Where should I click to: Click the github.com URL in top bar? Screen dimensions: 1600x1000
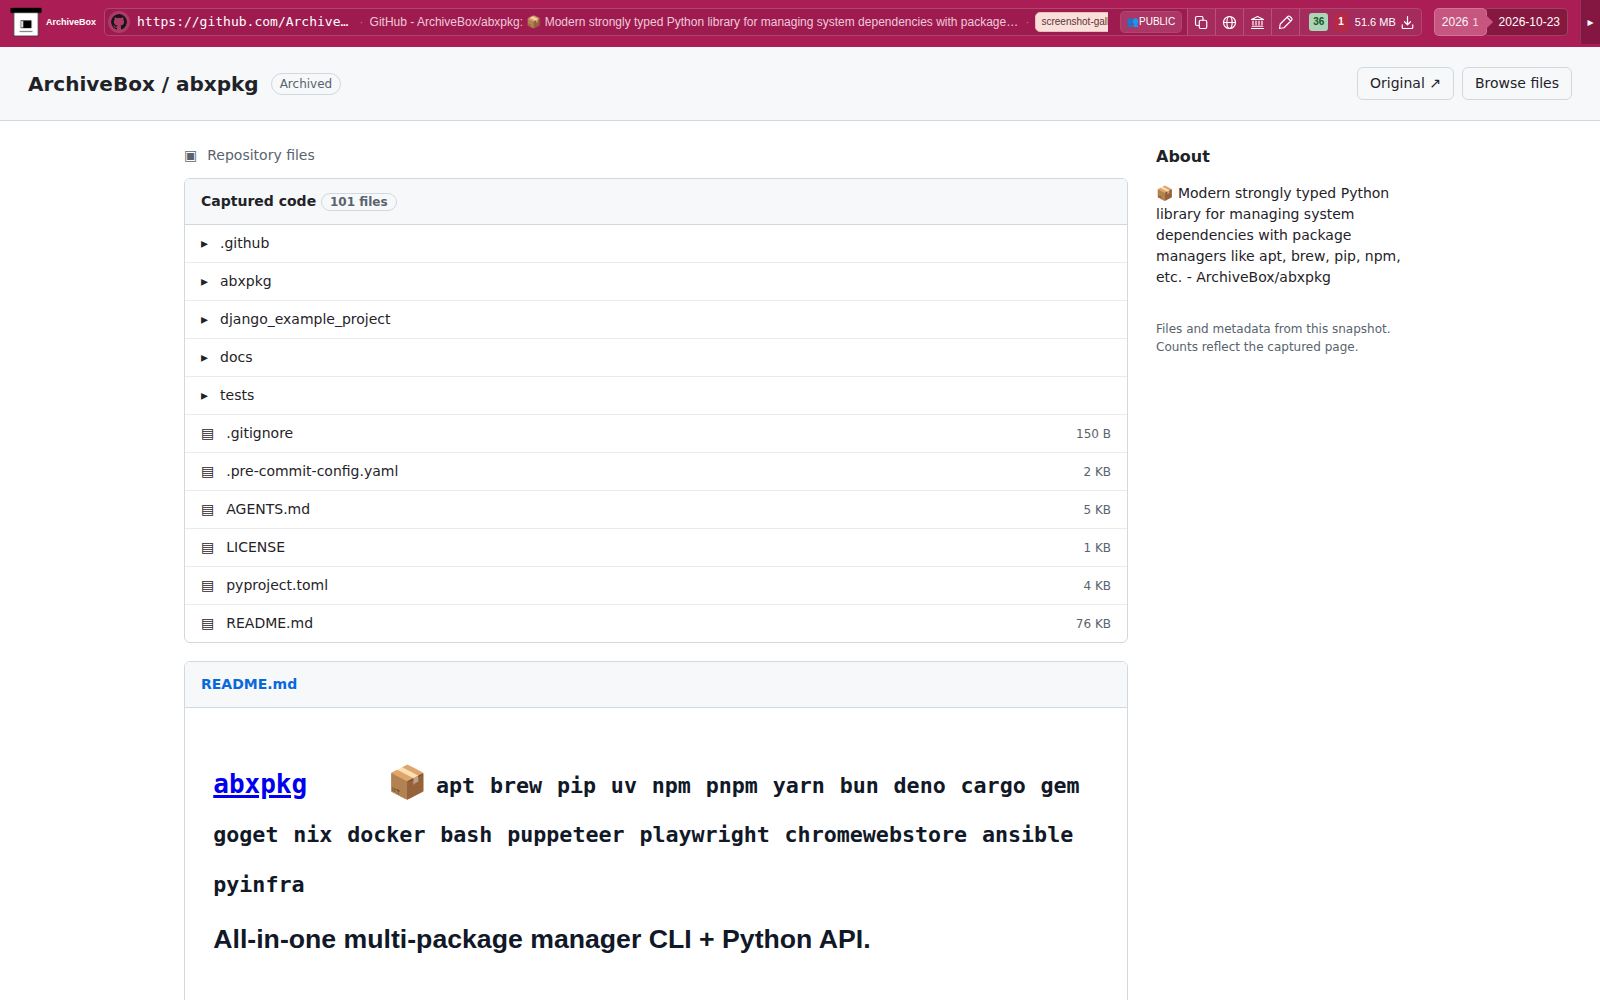243,22
